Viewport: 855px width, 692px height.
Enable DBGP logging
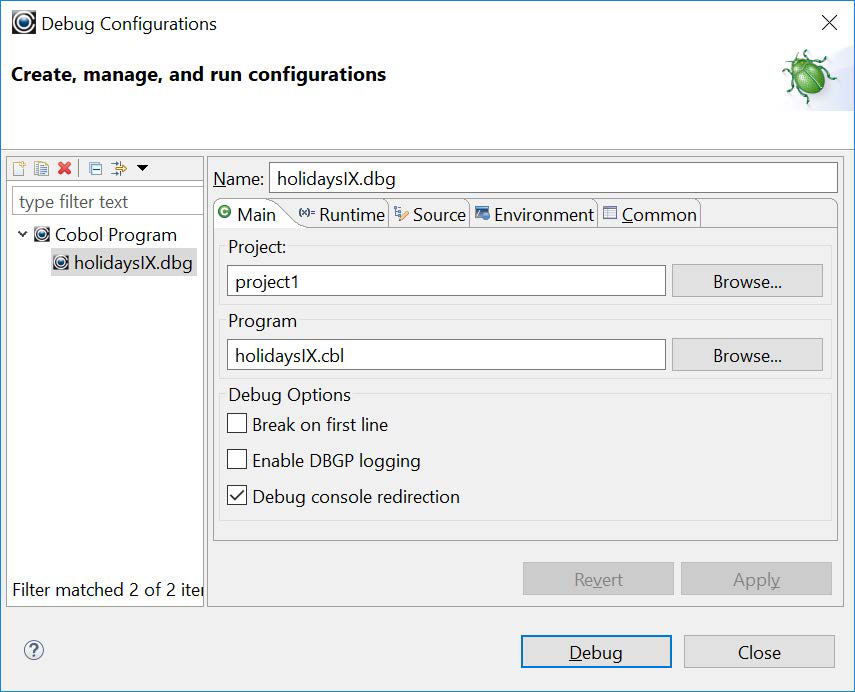point(237,461)
